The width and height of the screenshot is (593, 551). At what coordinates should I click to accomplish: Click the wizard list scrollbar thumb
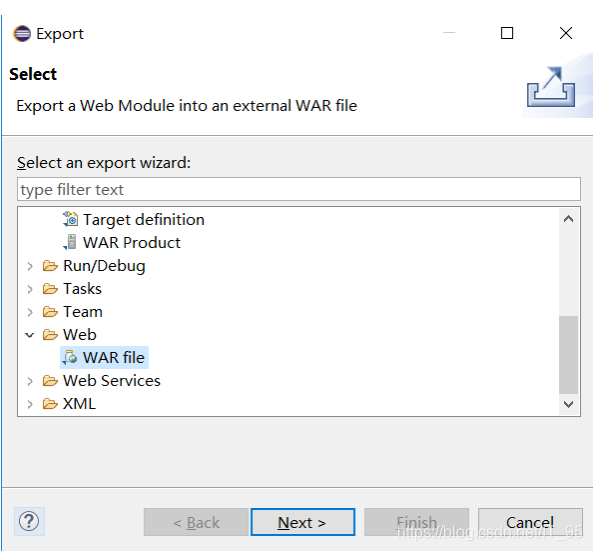click(568, 355)
